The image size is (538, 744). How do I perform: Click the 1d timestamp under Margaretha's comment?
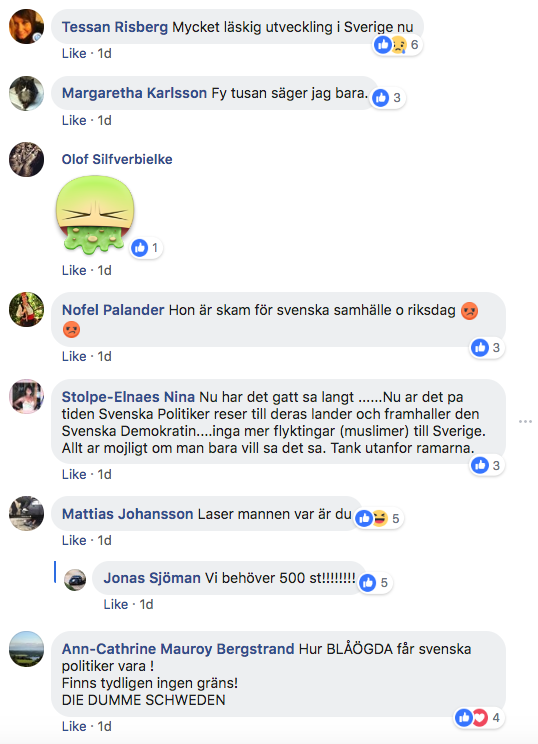(104, 121)
